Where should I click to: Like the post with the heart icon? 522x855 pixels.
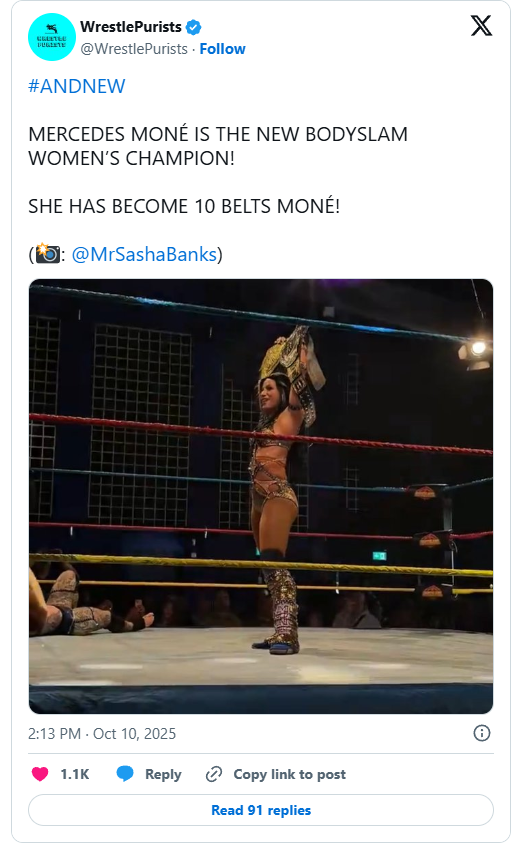[x=40, y=774]
